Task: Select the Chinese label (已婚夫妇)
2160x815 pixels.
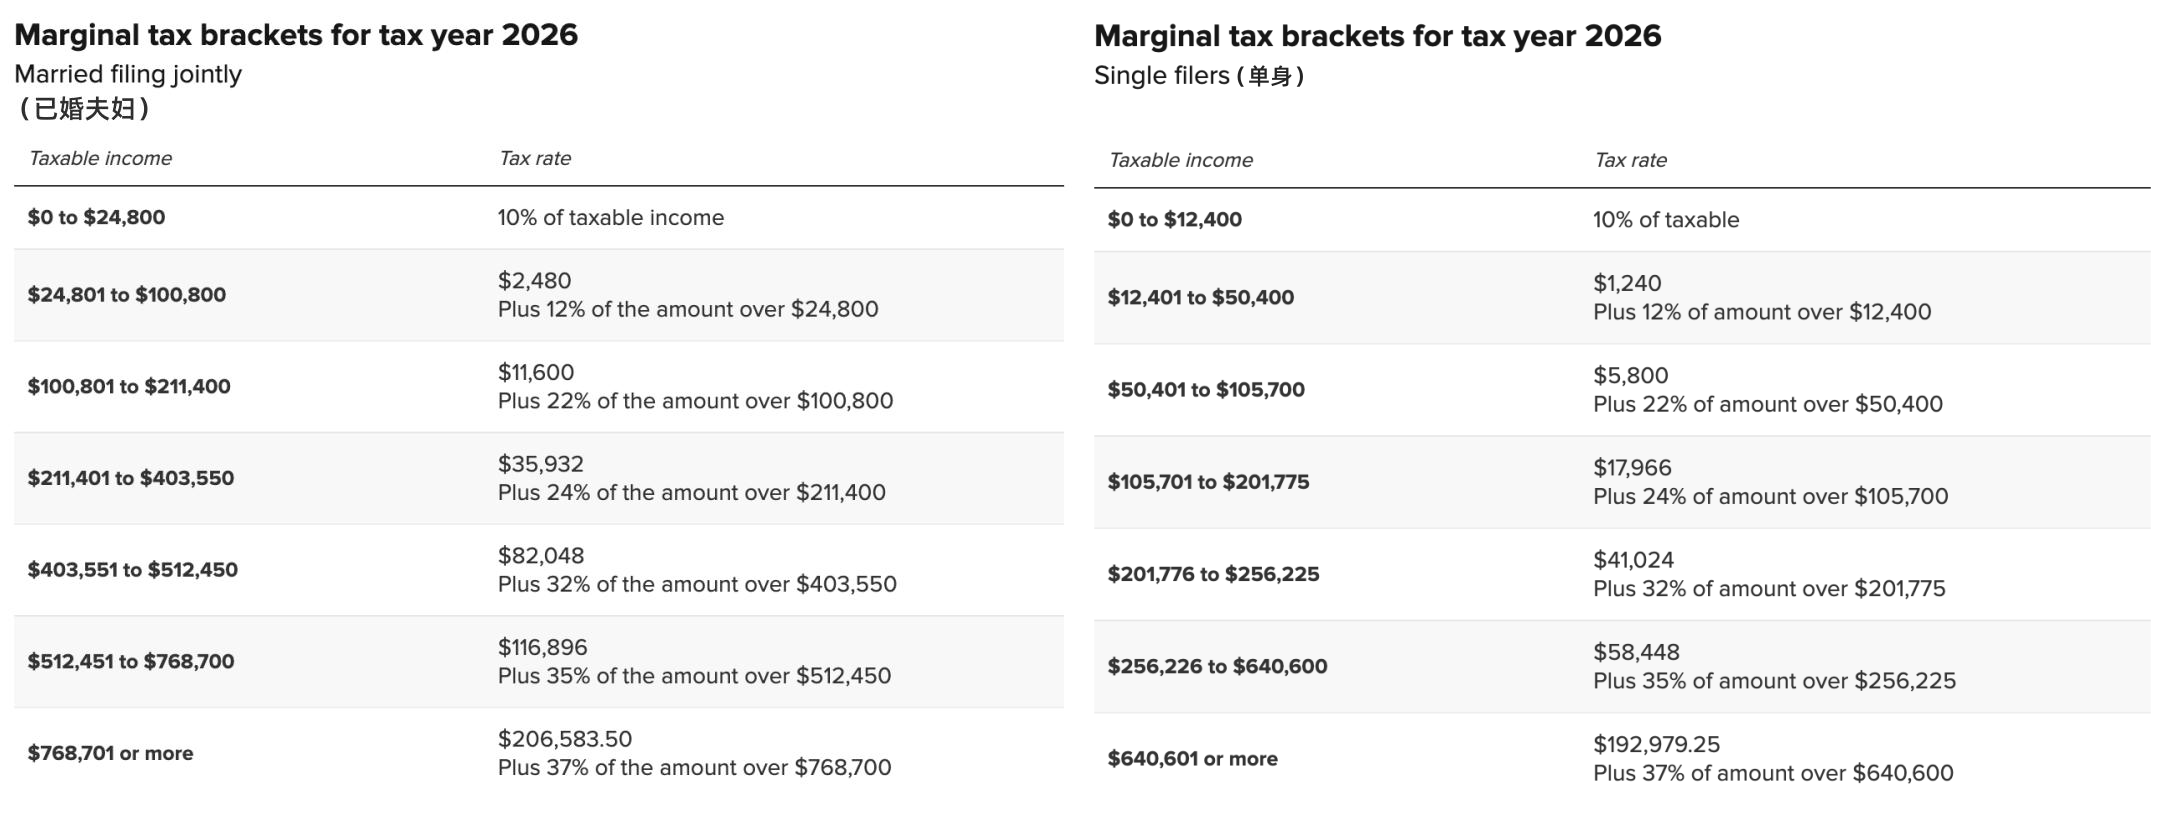Action: (84, 108)
